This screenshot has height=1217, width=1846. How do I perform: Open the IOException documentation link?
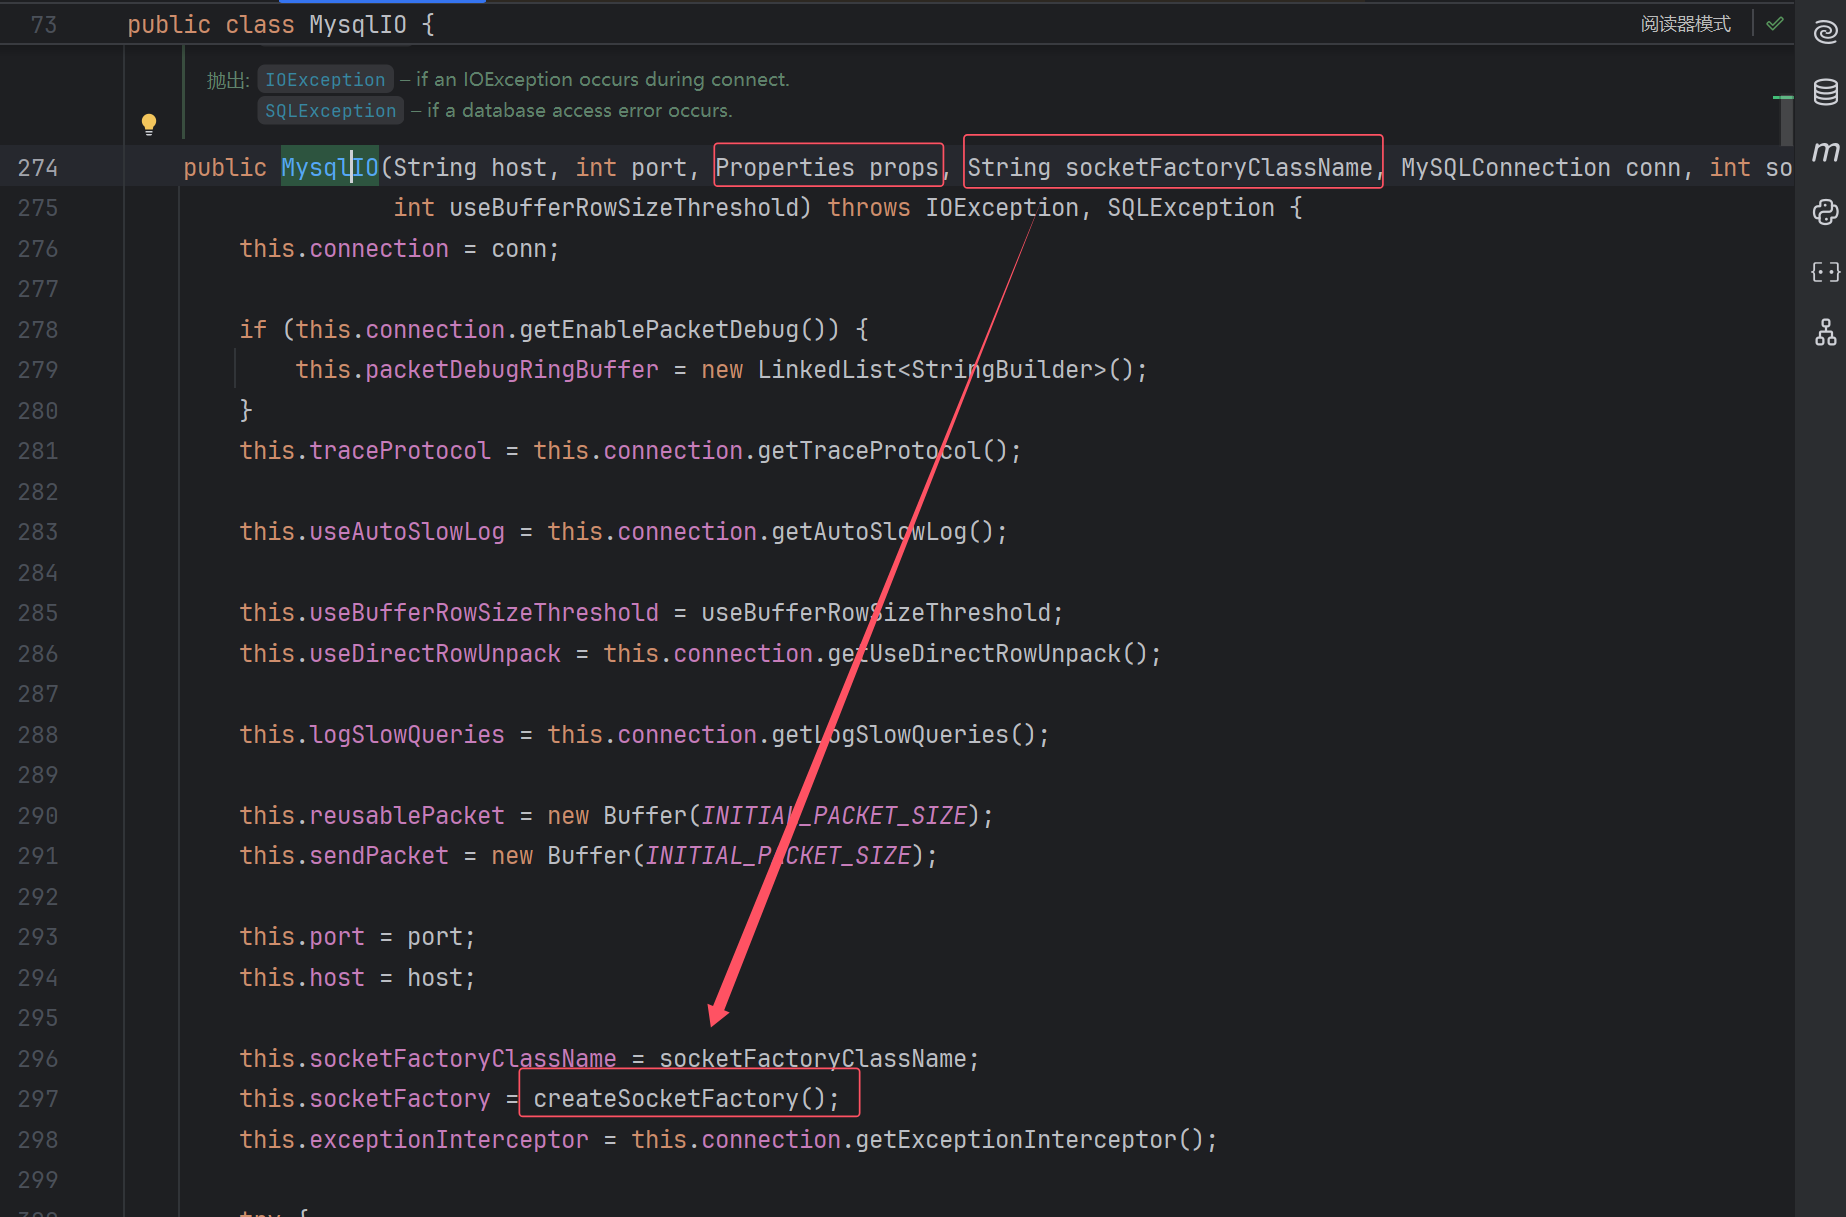coord(325,80)
